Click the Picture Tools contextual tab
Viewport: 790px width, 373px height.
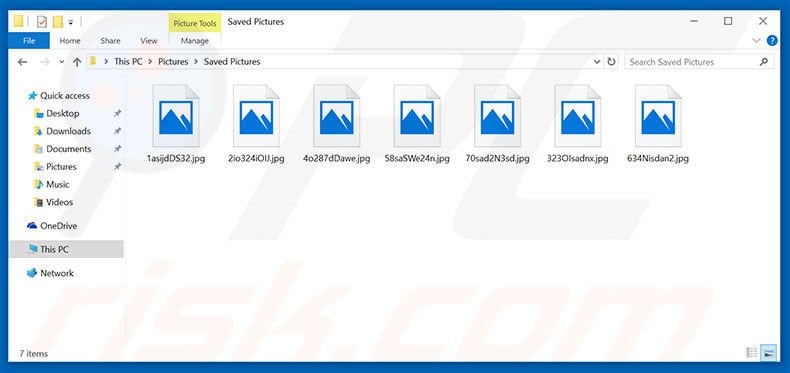coord(194,23)
